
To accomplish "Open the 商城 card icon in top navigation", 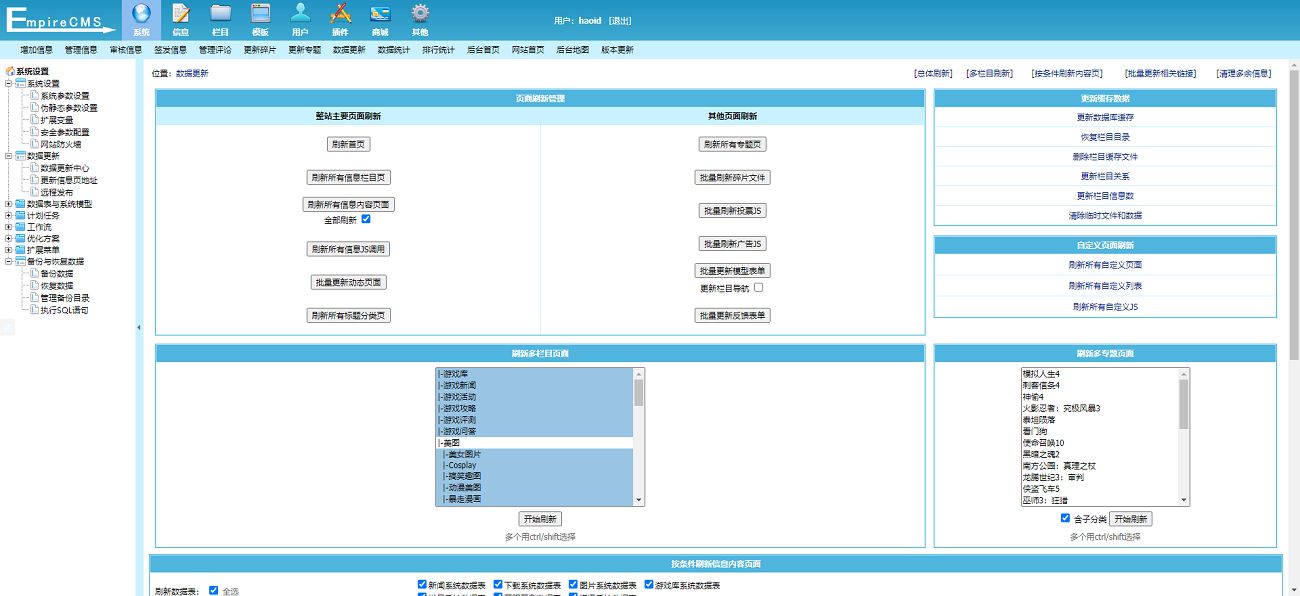I will [380, 13].
